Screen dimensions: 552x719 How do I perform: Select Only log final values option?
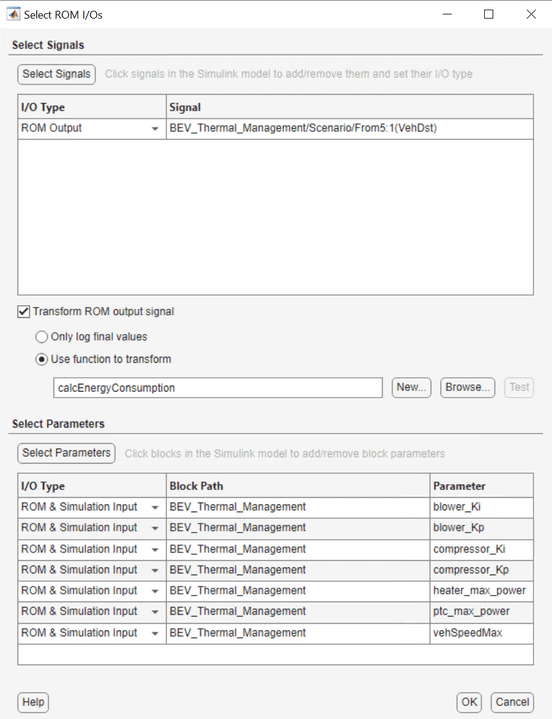tap(41, 337)
